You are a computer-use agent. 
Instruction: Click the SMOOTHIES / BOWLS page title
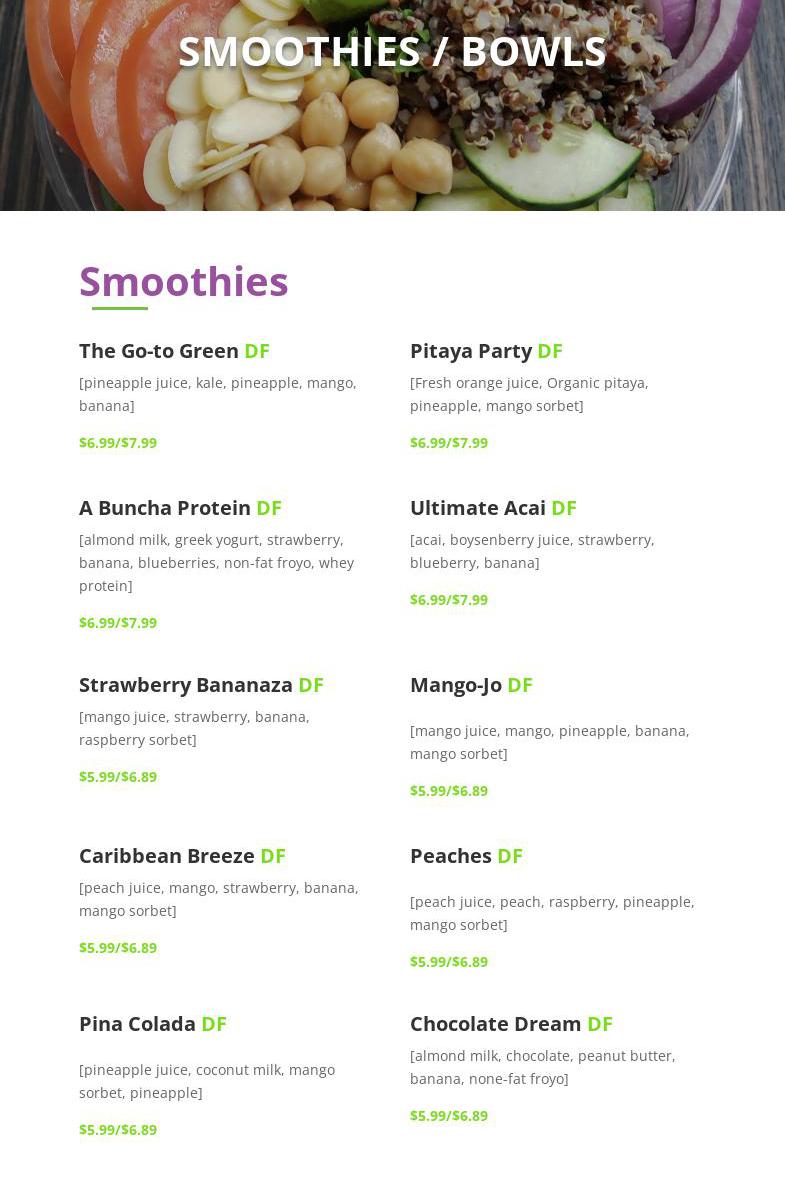[392, 52]
